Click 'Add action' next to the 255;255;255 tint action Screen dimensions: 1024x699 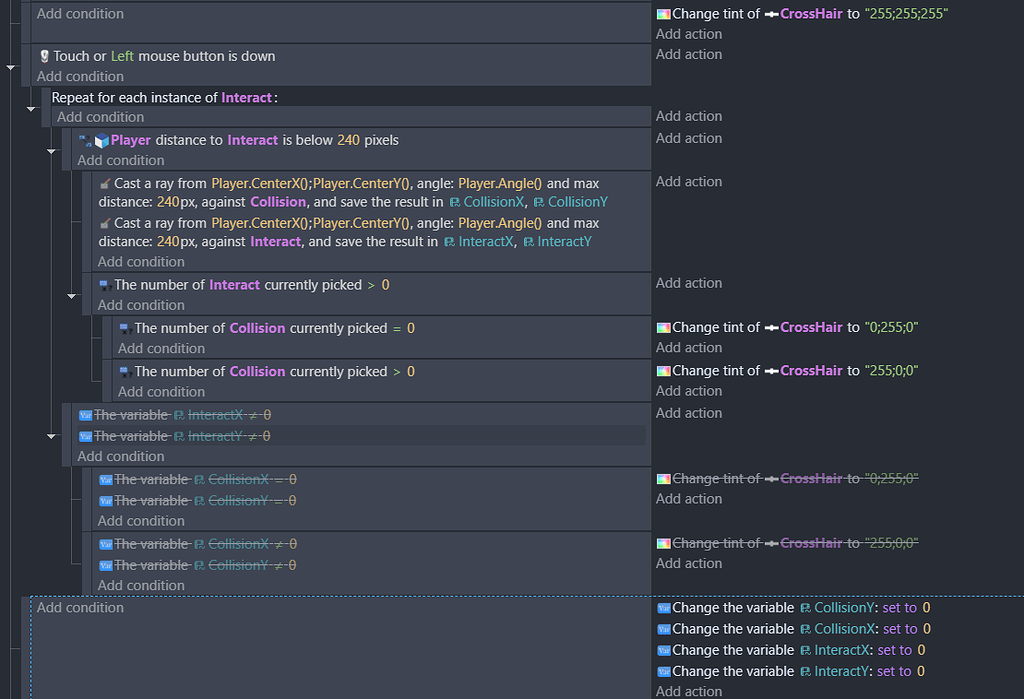point(689,33)
